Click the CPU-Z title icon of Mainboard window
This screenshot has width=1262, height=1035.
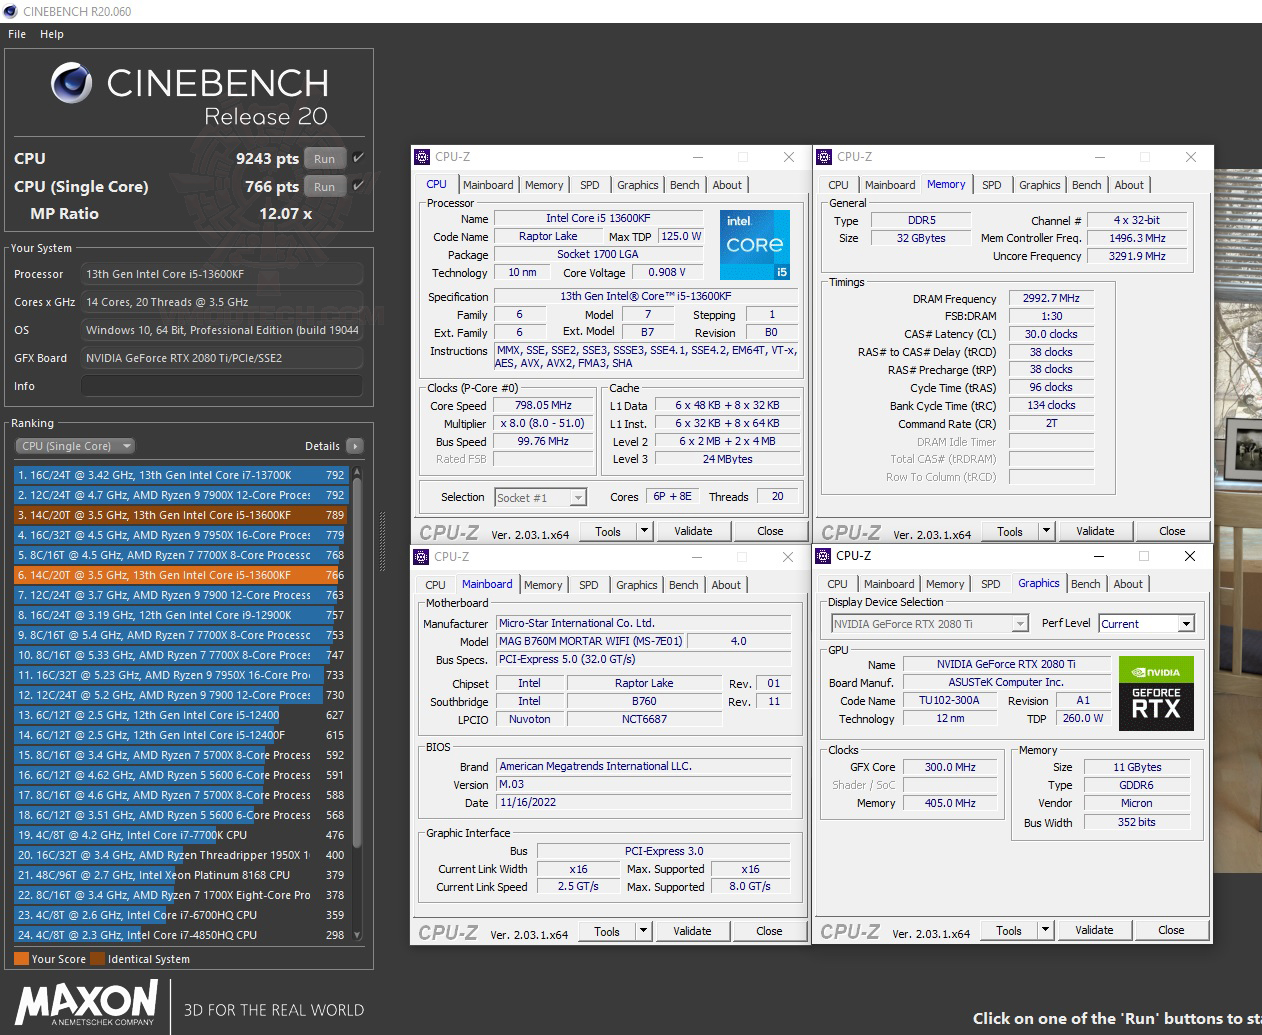(422, 557)
